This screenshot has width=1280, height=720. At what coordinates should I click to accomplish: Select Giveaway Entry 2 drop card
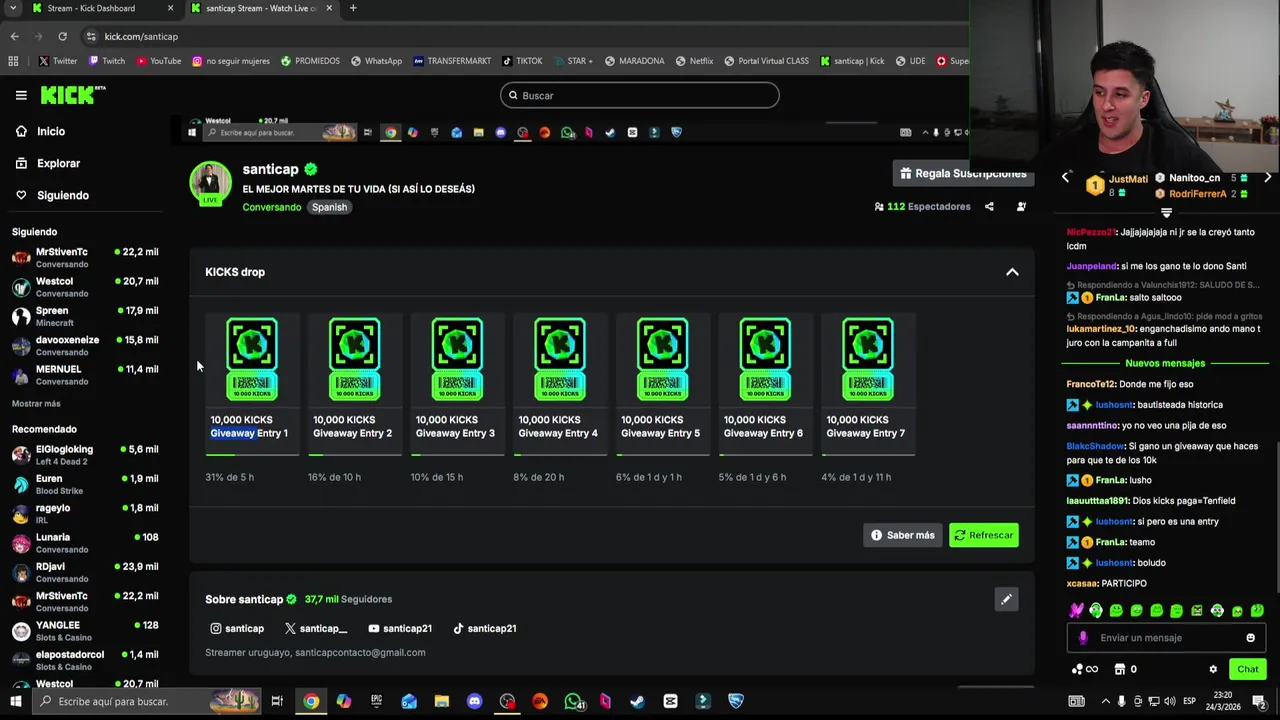[x=354, y=385]
